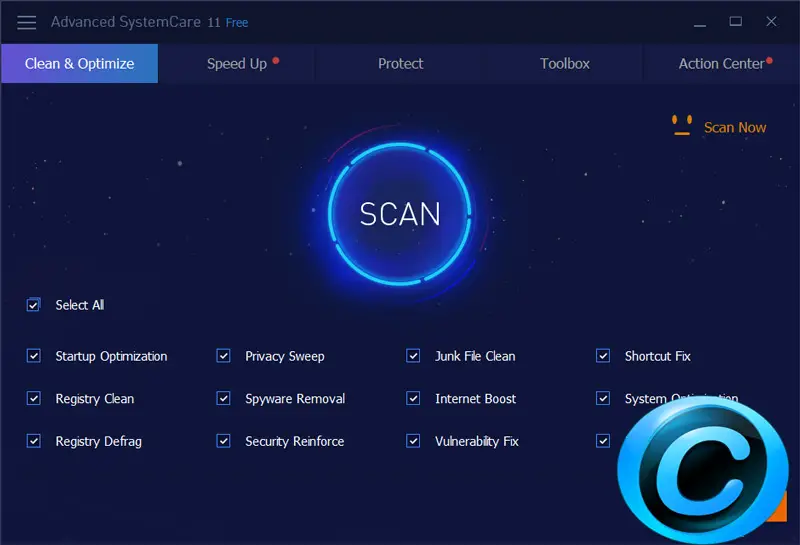Uncheck Privacy Sweep

tap(223, 356)
